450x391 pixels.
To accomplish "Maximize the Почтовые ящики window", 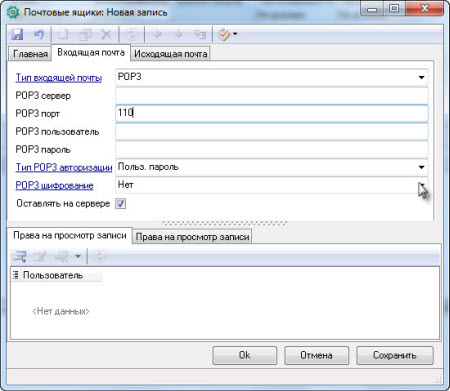I will 394,9.
